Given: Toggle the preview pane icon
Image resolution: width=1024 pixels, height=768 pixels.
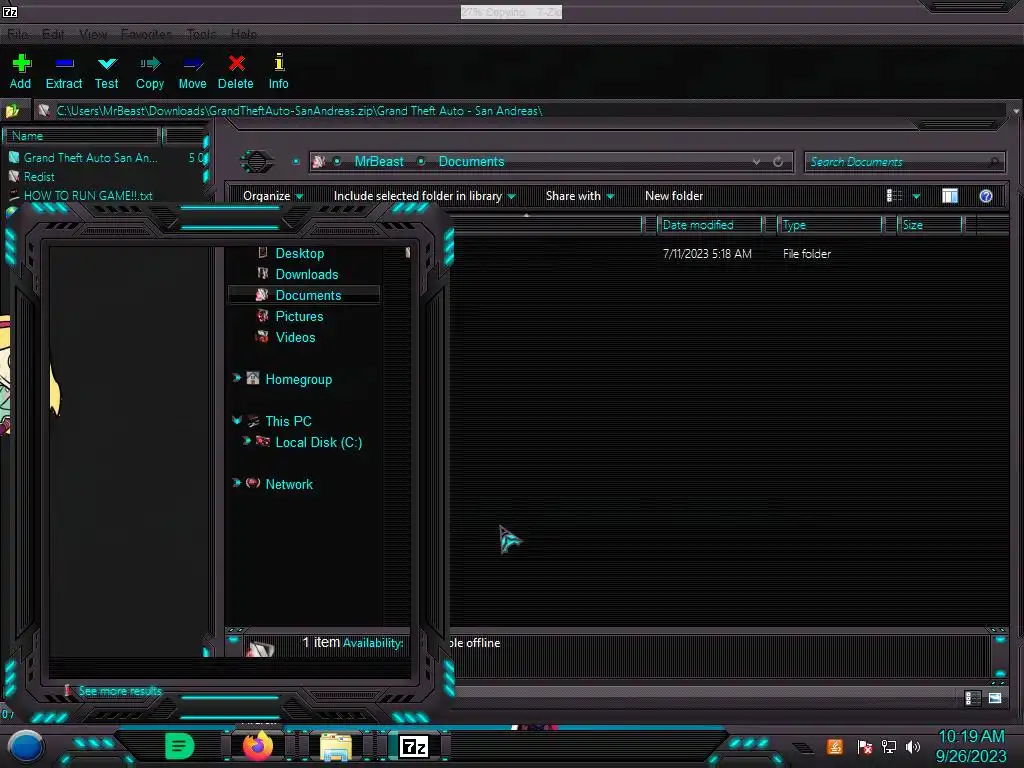Looking at the screenshot, I should click(x=950, y=196).
